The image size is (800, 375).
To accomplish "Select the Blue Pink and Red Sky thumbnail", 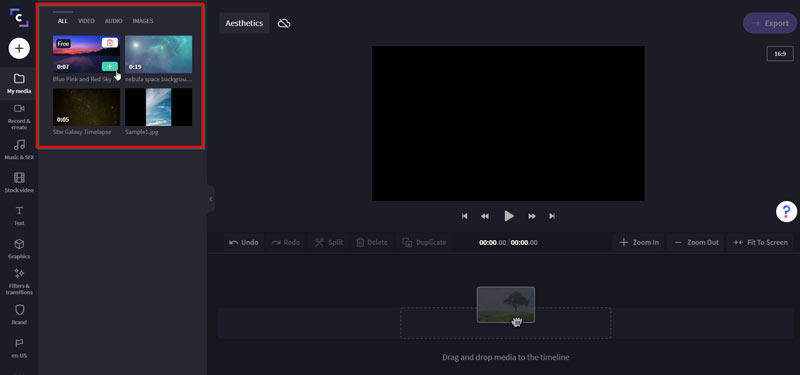I will pos(86,54).
